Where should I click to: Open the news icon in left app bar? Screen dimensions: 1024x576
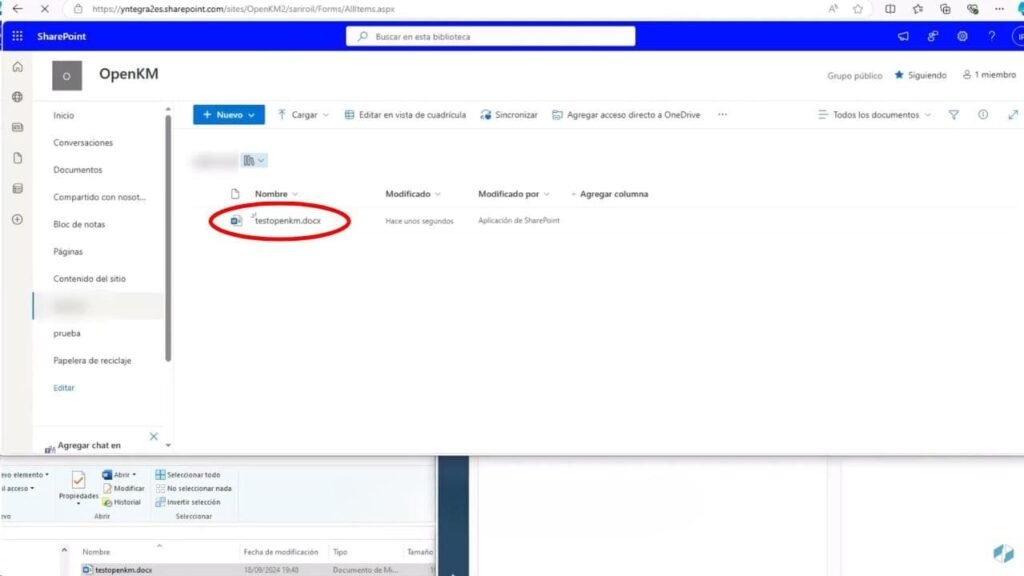pyautogui.click(x=18, y=127)
